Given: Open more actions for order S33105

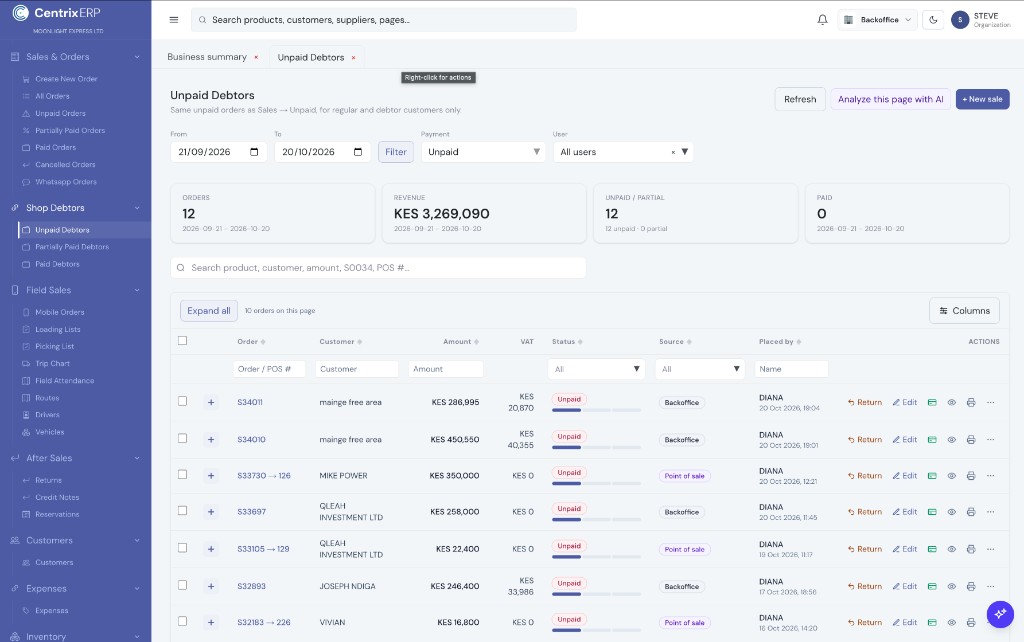Looking at the screenshot, I should coord(991,549).
